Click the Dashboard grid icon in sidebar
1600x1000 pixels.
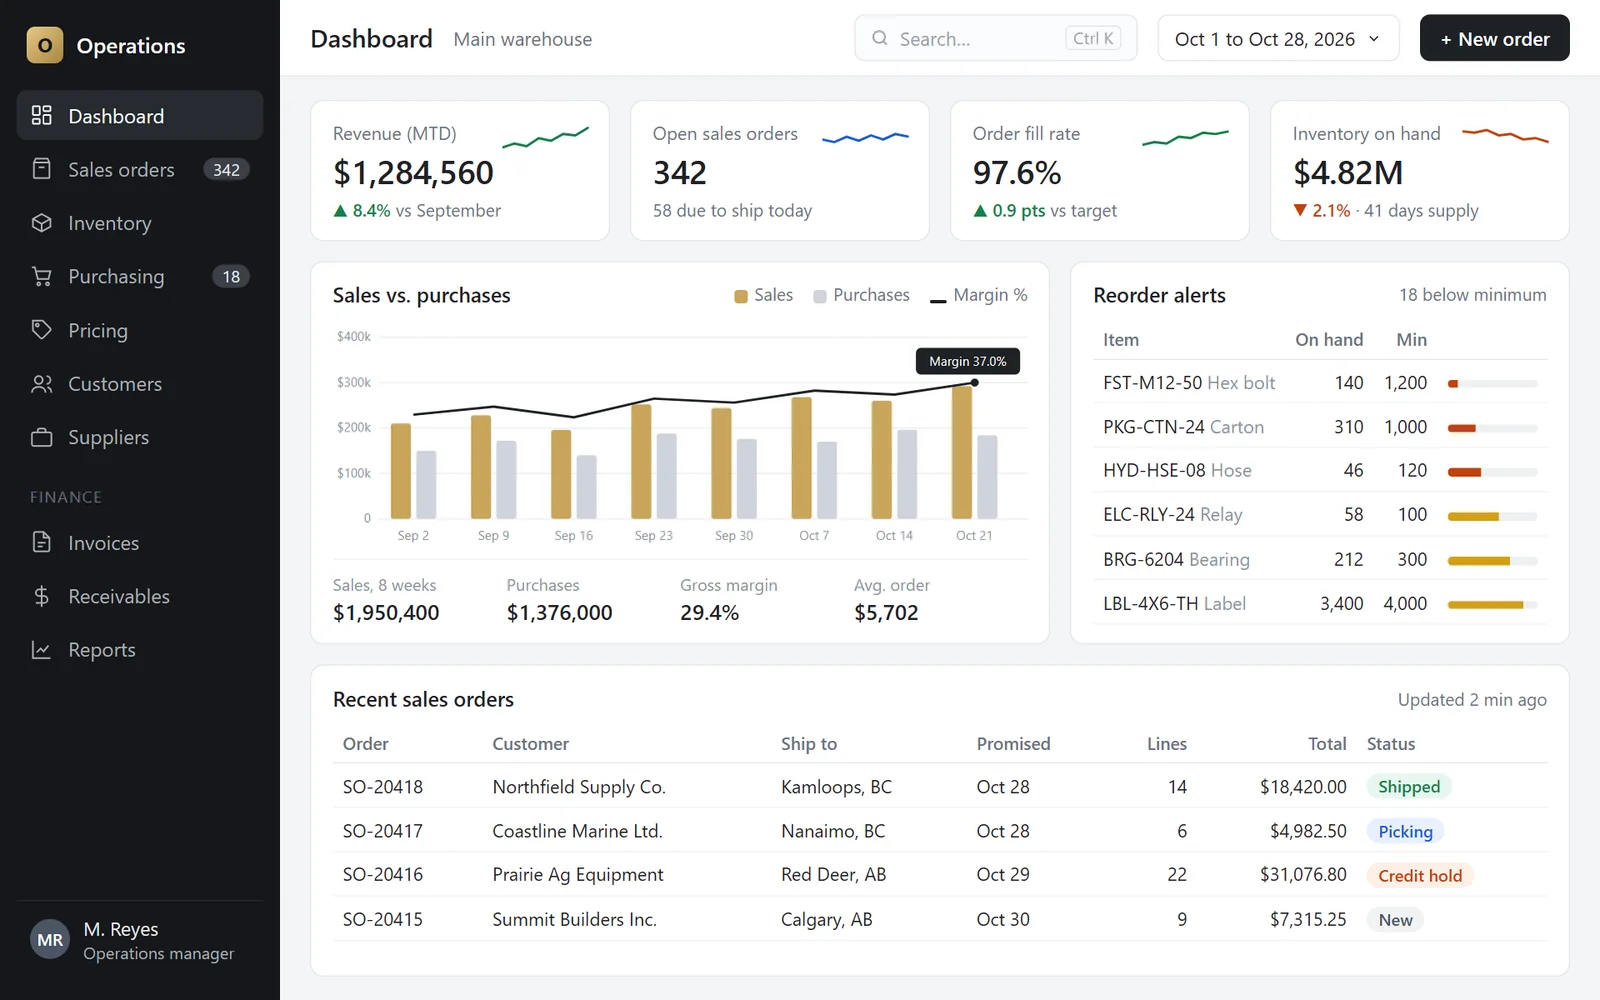pos(41,115)
